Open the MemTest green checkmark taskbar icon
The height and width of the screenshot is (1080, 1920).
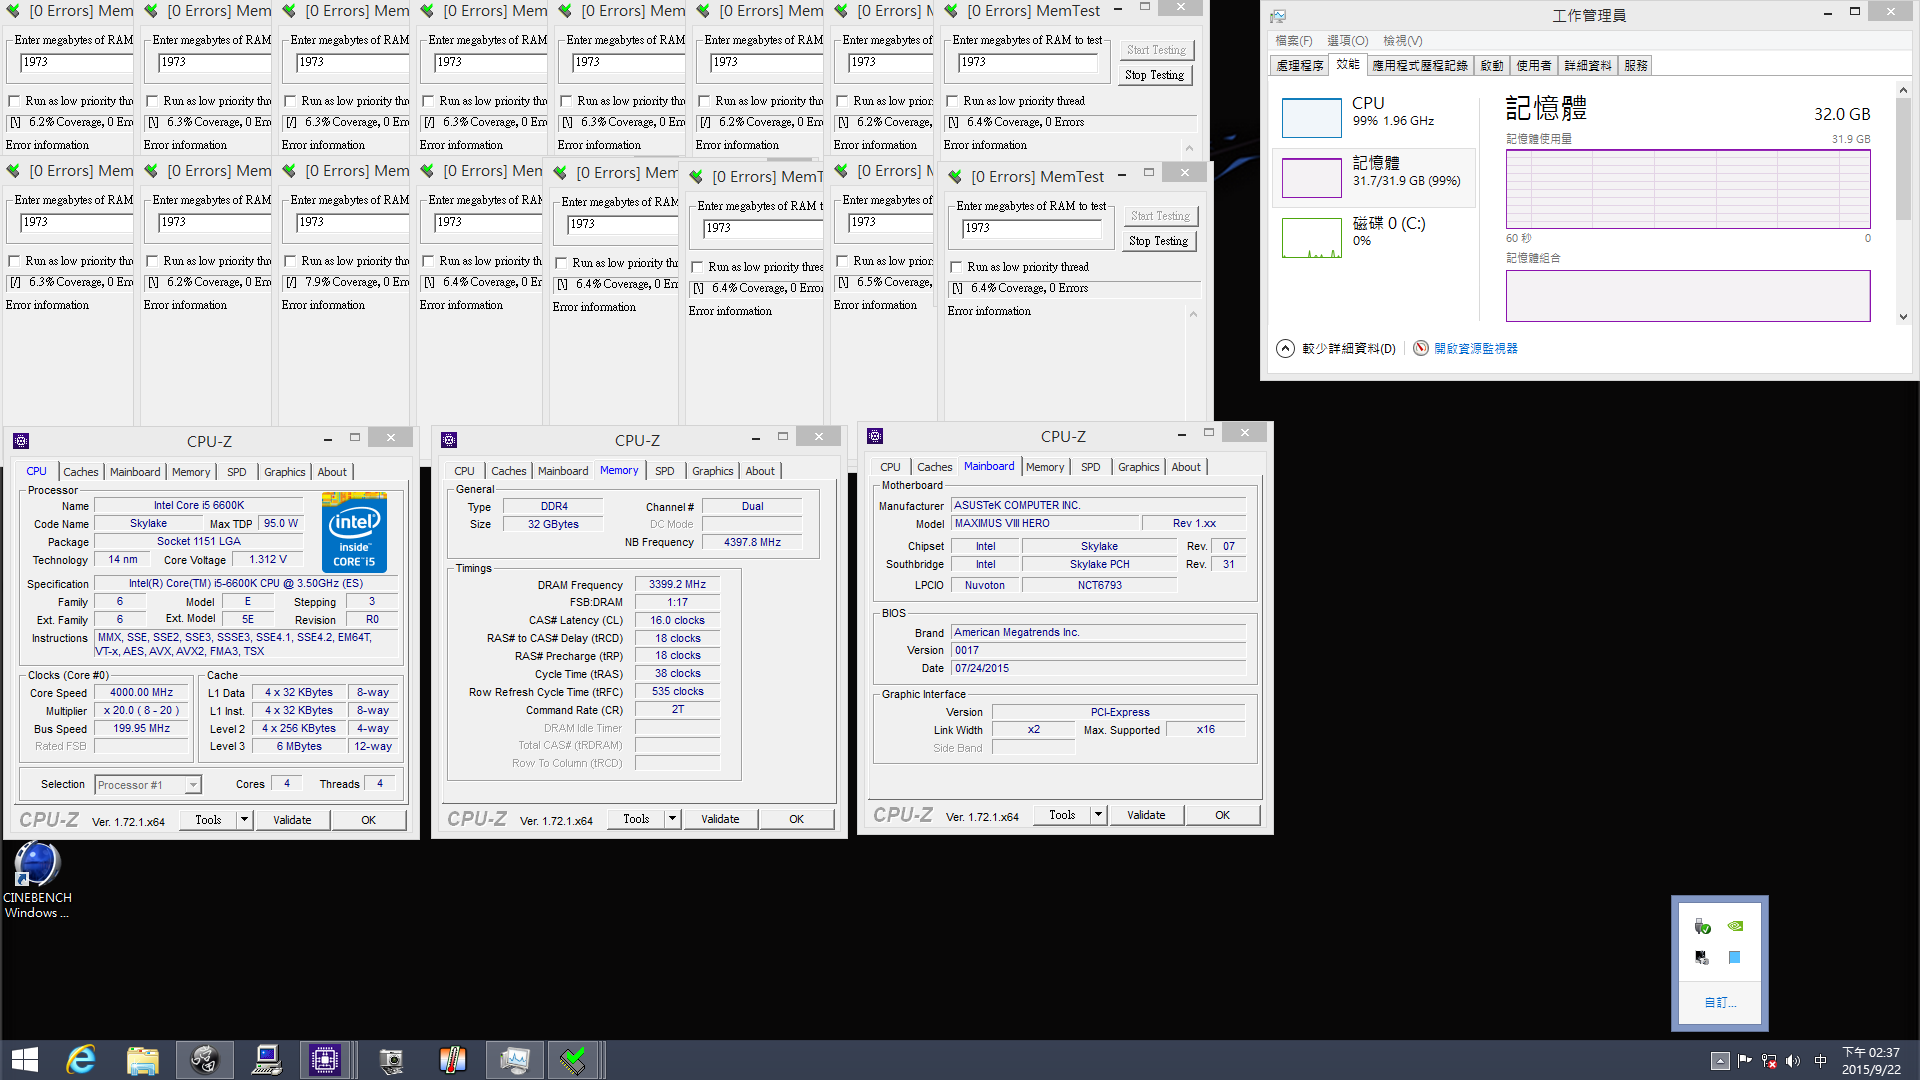(x=573, y=1059)
